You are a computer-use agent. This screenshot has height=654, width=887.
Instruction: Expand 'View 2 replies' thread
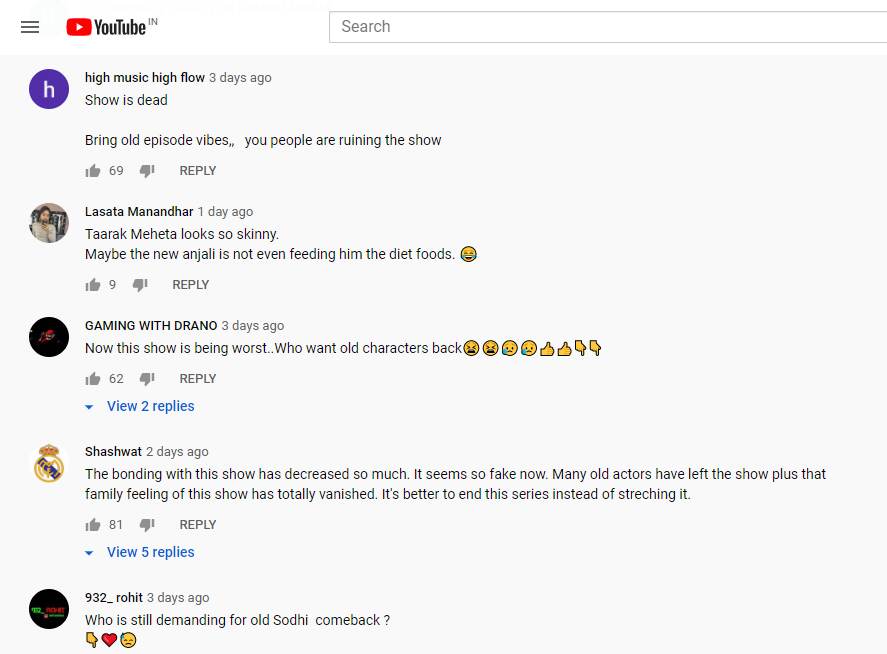tap(150, 406)
